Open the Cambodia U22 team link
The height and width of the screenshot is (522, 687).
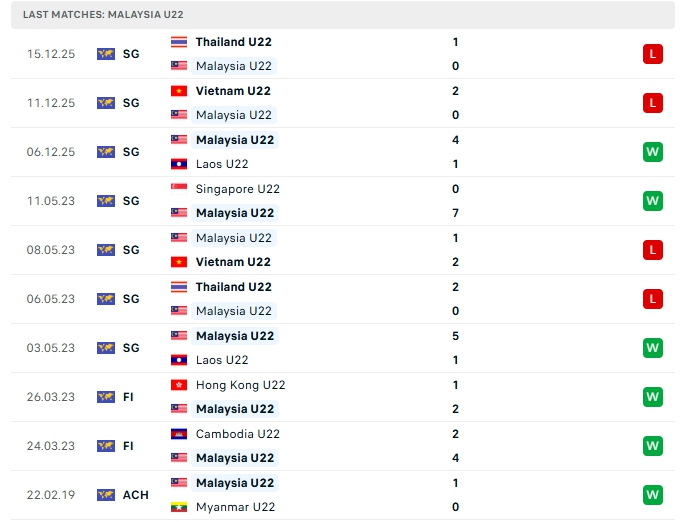click(x=237, y=434)
